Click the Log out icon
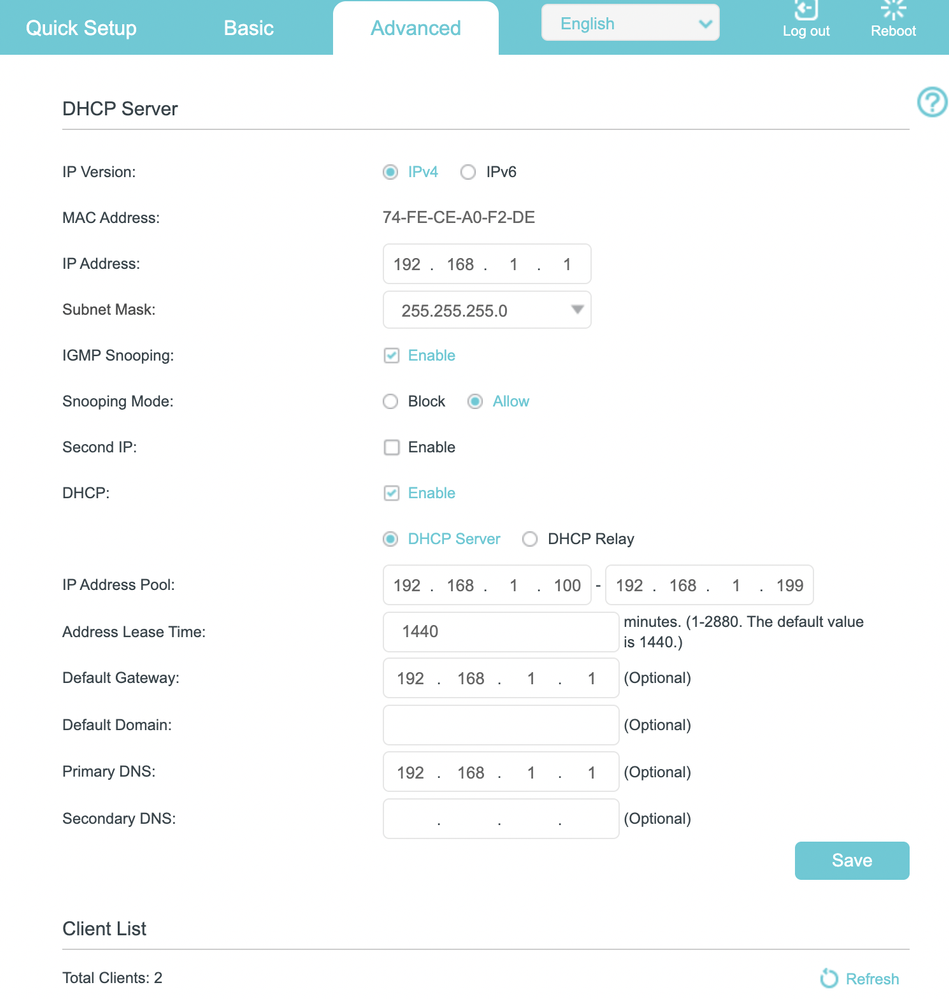949x999 pixels. [x=806, y=11]
